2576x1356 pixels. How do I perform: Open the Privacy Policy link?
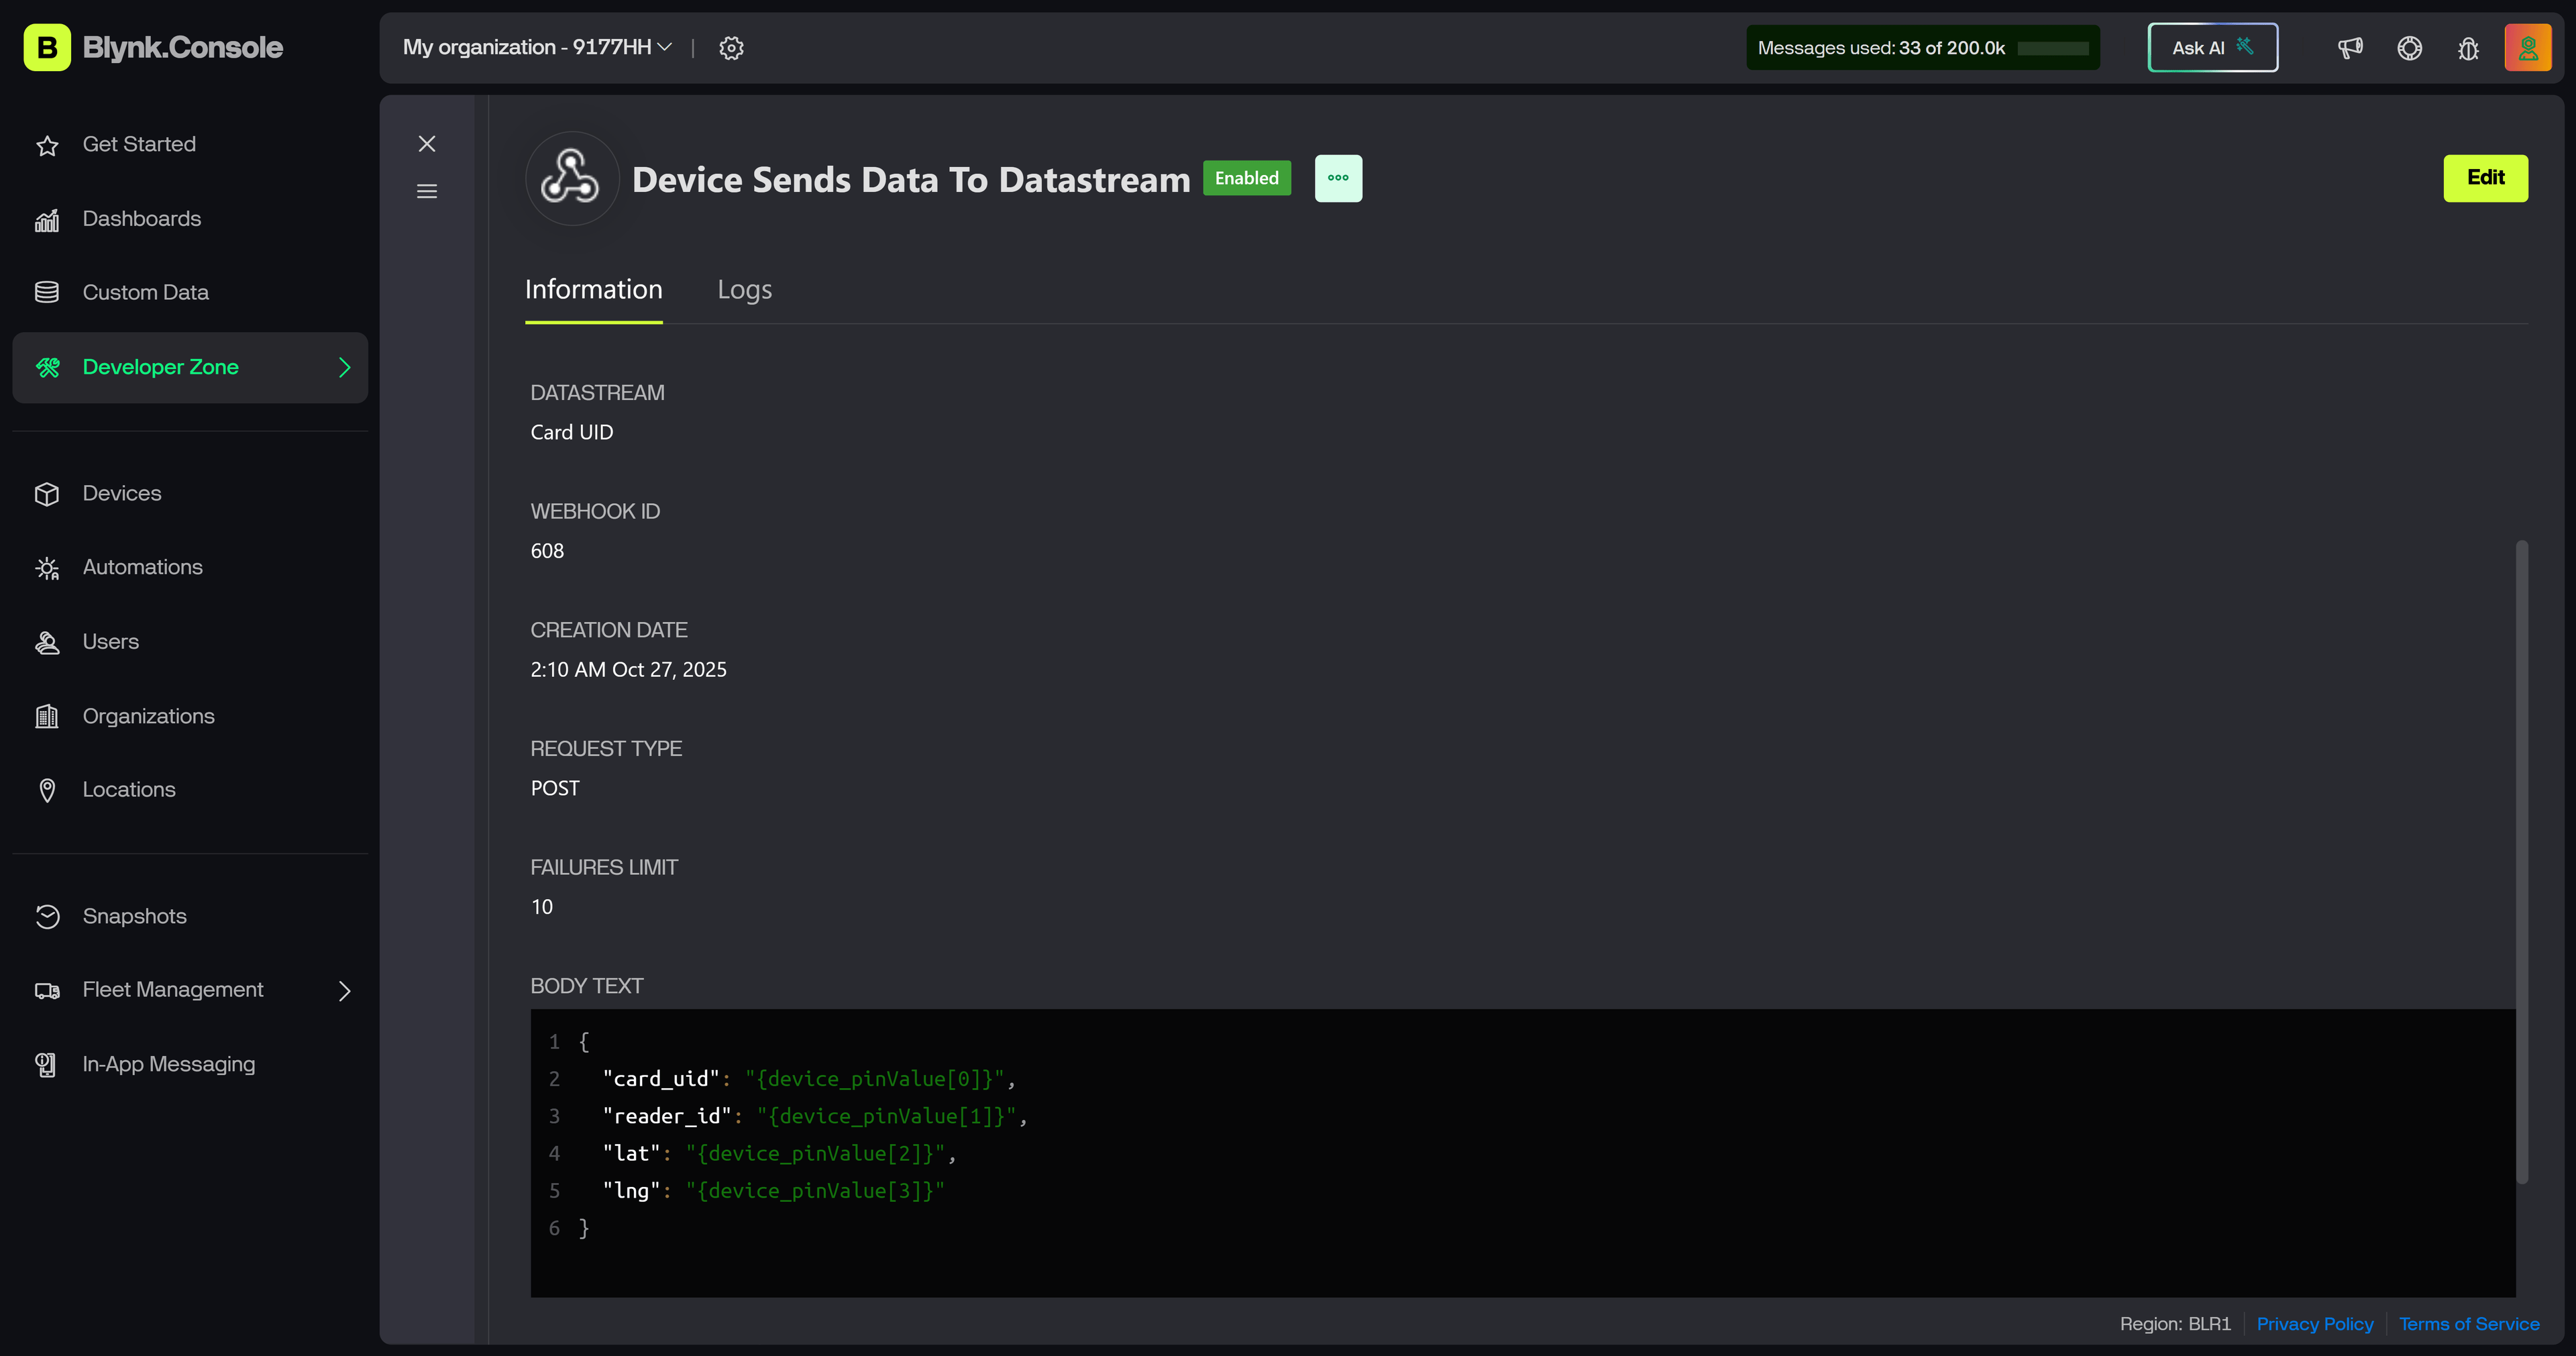2315,1323
